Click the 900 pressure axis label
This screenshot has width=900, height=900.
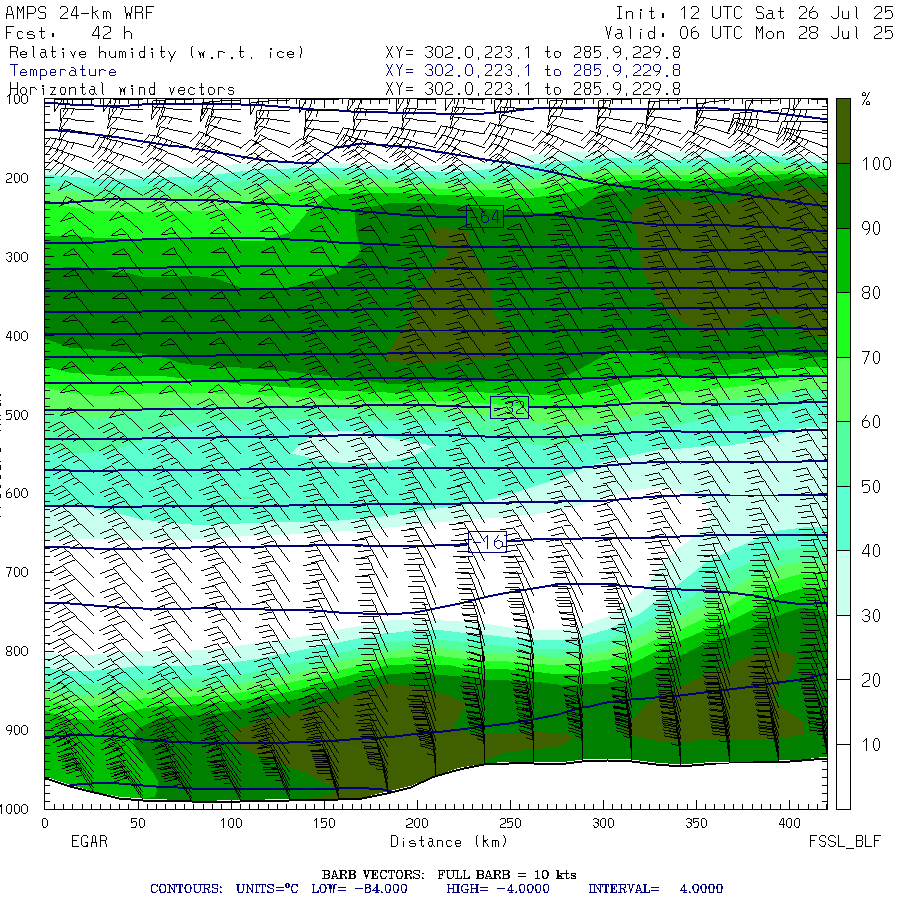[17, 730]
